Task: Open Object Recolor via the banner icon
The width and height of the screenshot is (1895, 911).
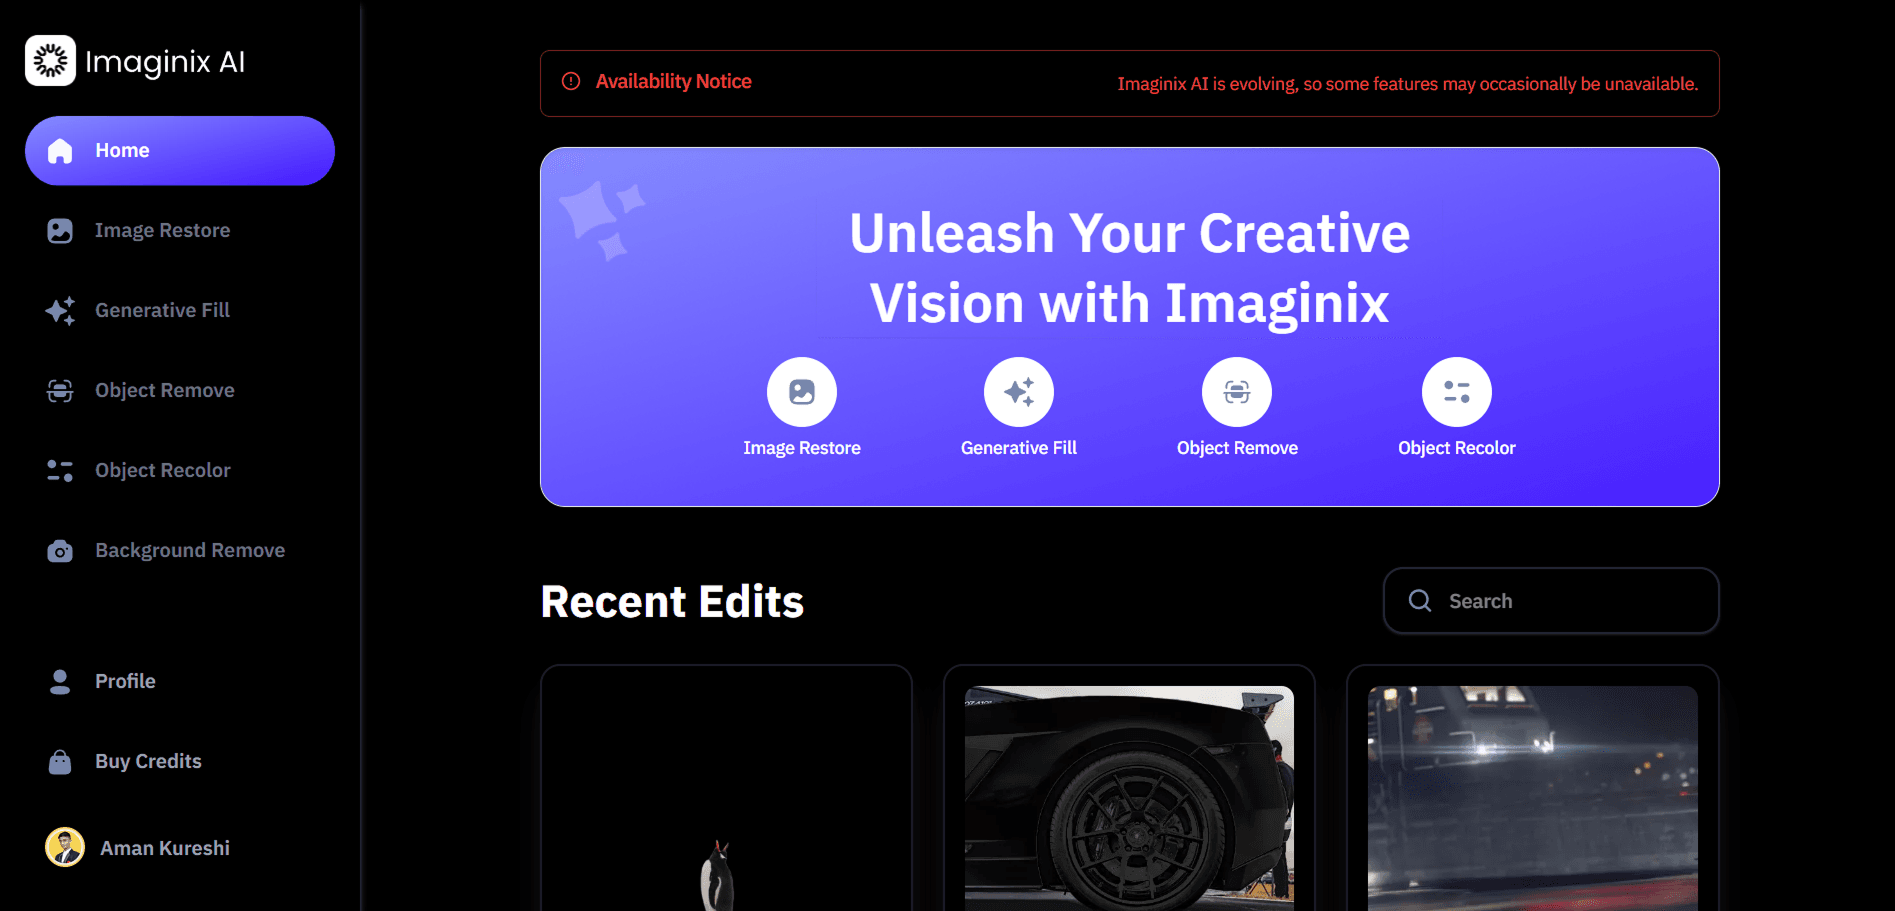Action: click(1457, 392)
